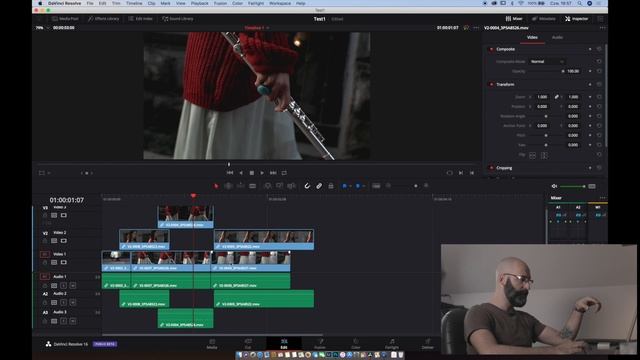
Task: Play timeline in reverse
Action: click(241, 173)
